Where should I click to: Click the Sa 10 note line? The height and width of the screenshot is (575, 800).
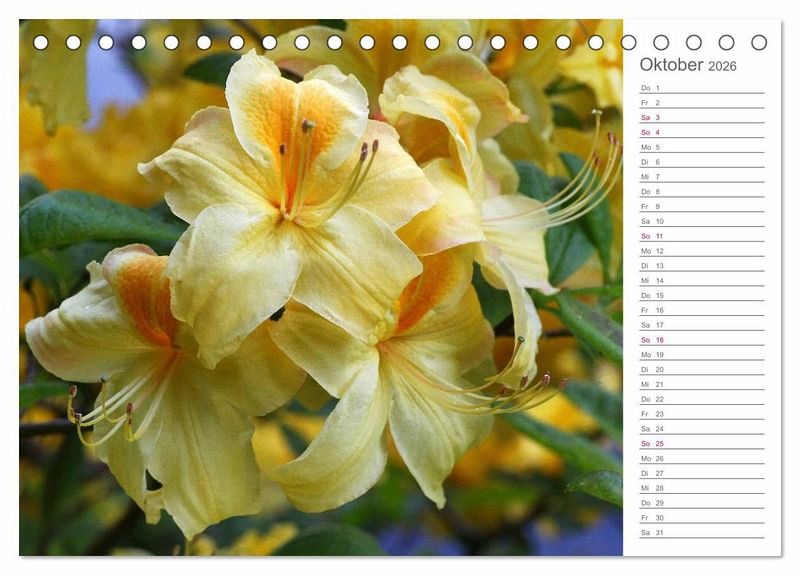701,221
